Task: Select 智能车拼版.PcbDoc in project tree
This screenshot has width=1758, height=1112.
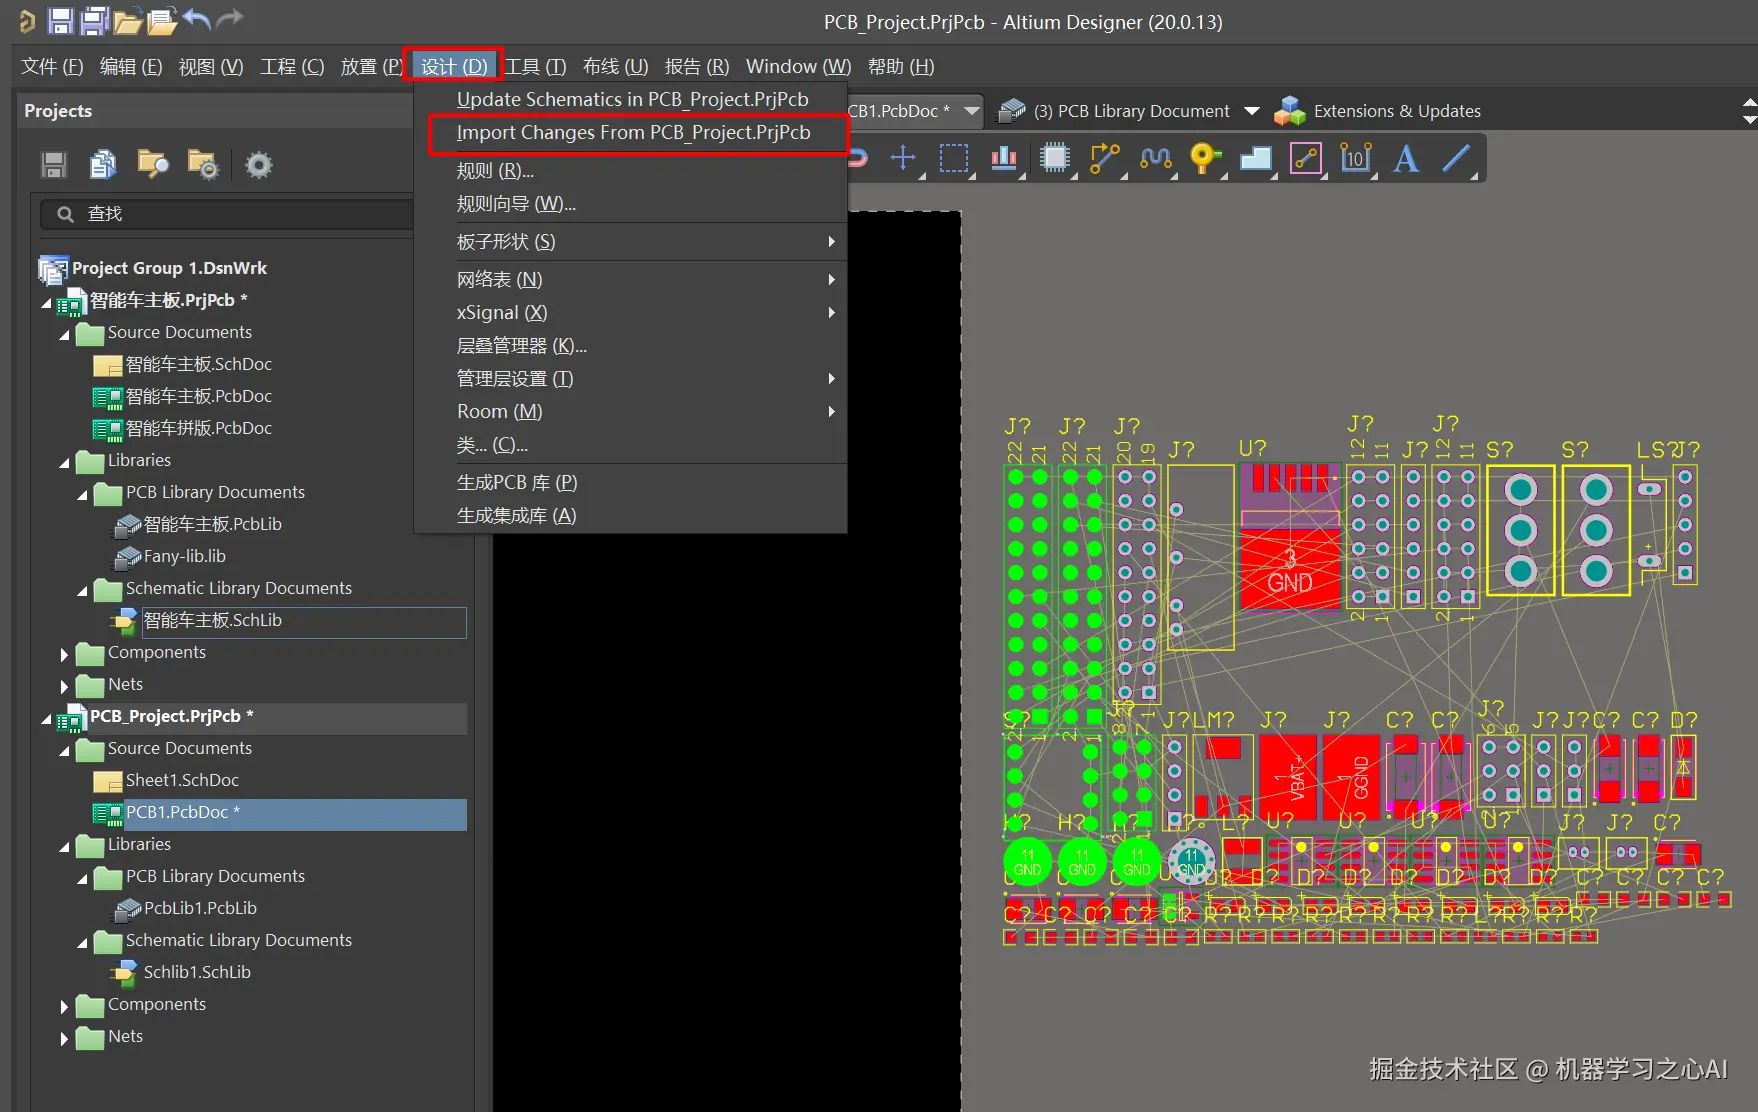Action: [198, 428]
